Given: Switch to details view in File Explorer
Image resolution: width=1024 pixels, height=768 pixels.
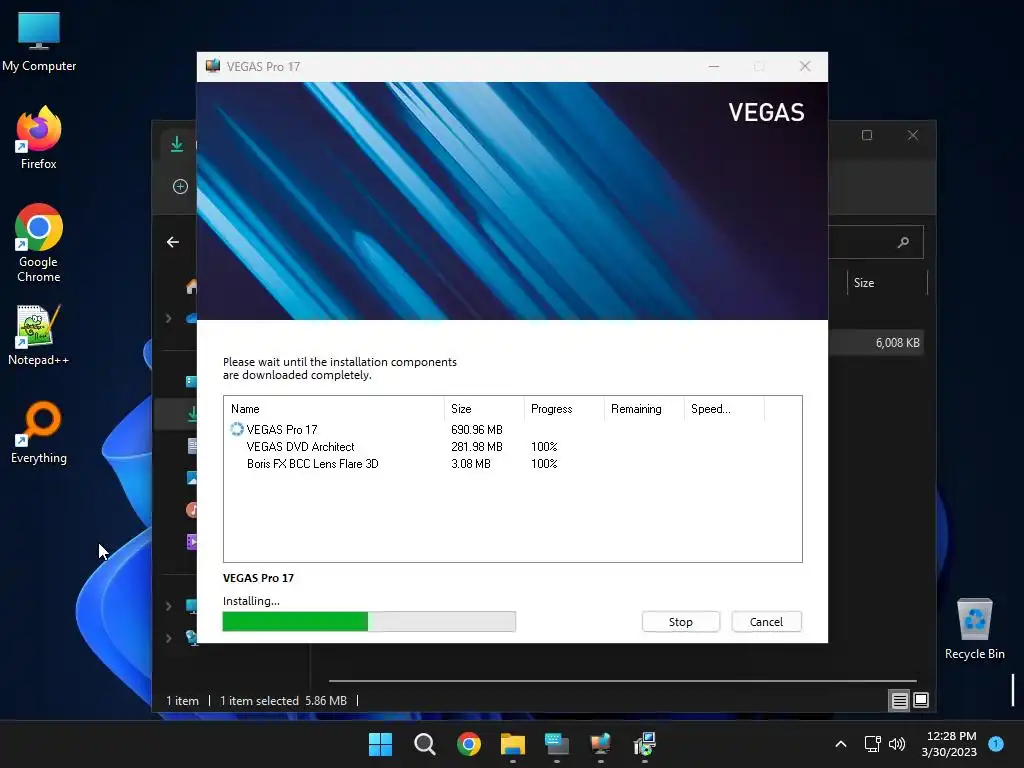Looking at the screenshot, I should pos(899,701).
